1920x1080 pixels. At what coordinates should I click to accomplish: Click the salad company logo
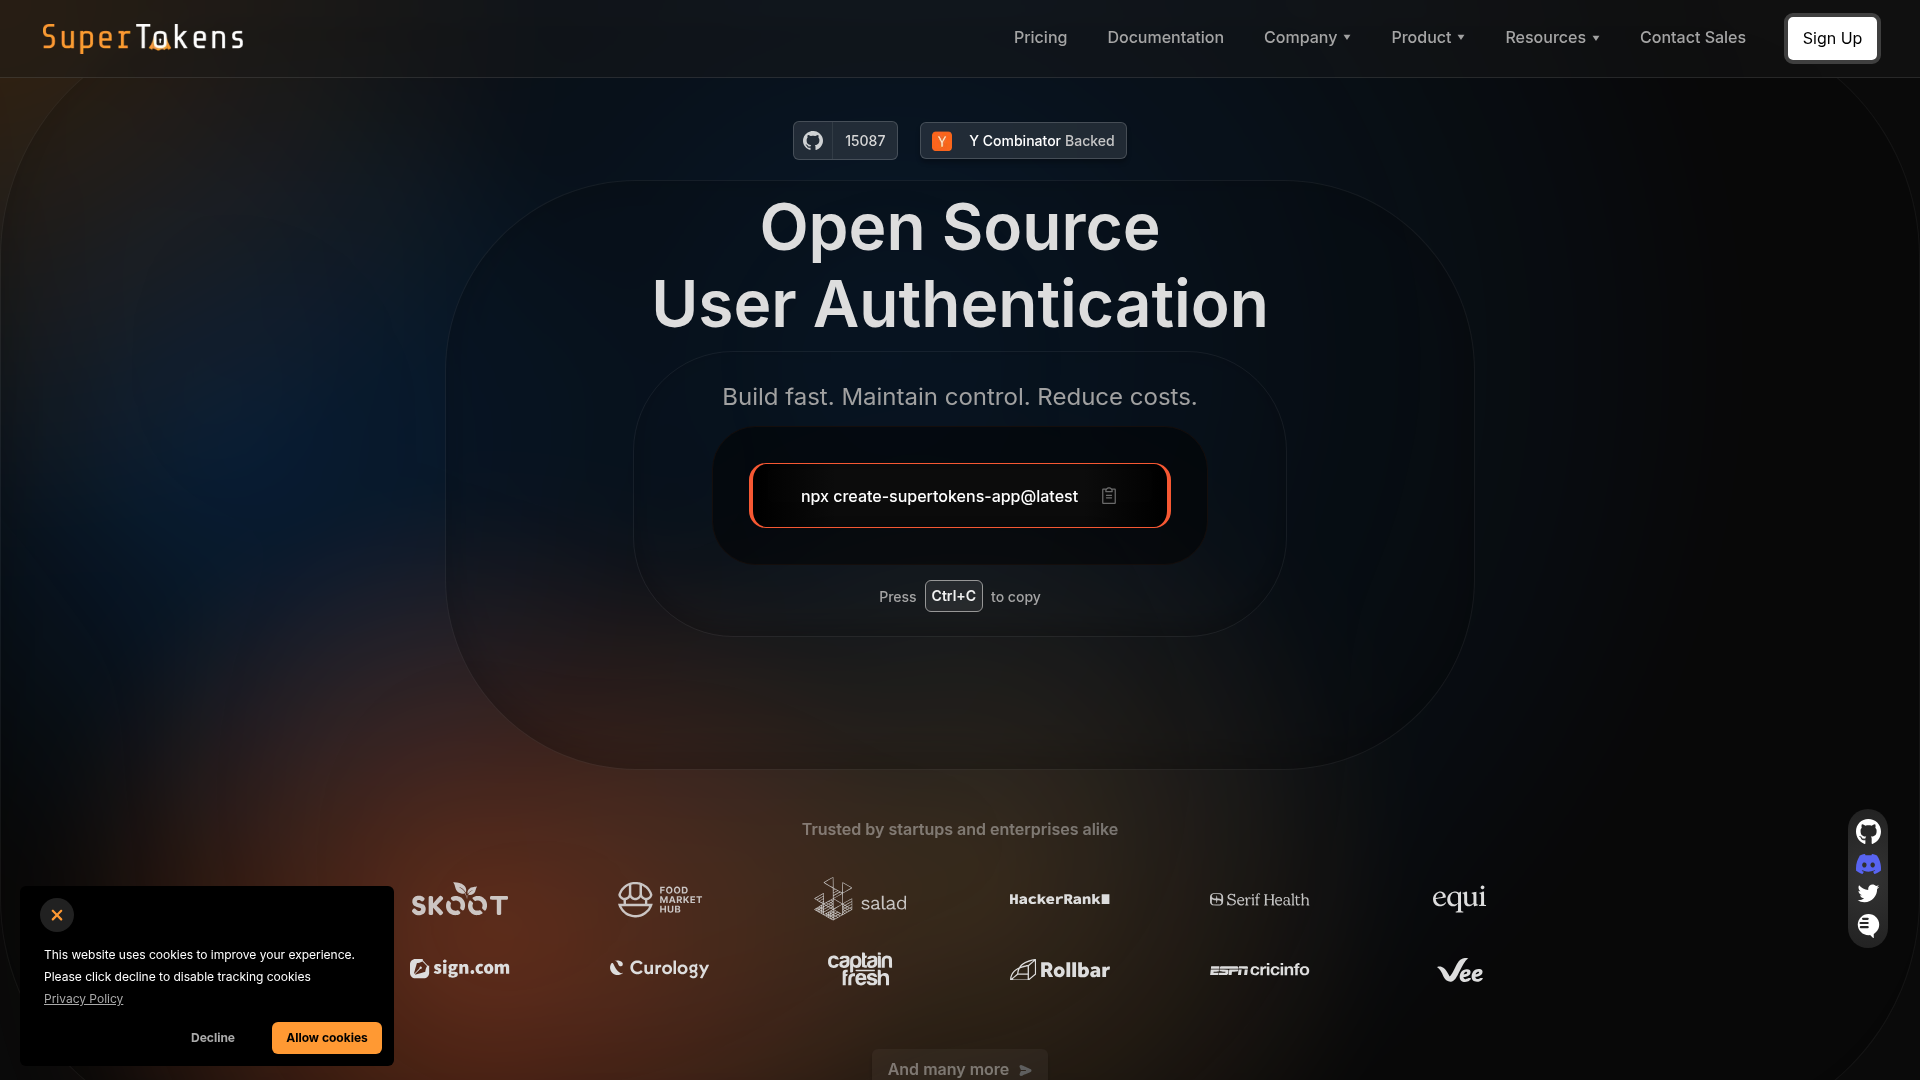pyautogui.click(x=860, y=900)
